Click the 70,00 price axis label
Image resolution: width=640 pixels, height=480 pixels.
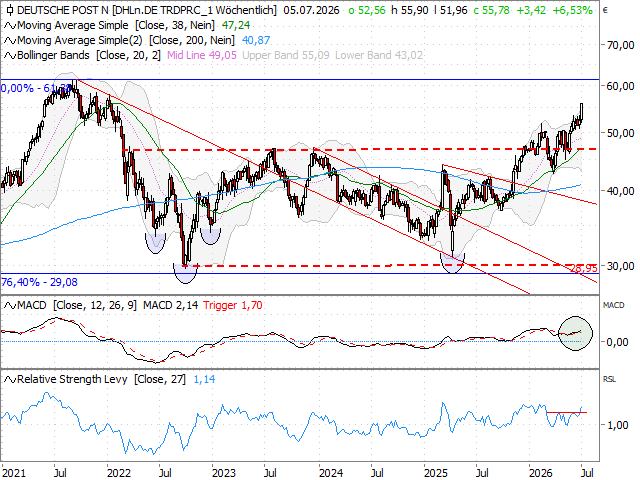click(x=620, y=45)
